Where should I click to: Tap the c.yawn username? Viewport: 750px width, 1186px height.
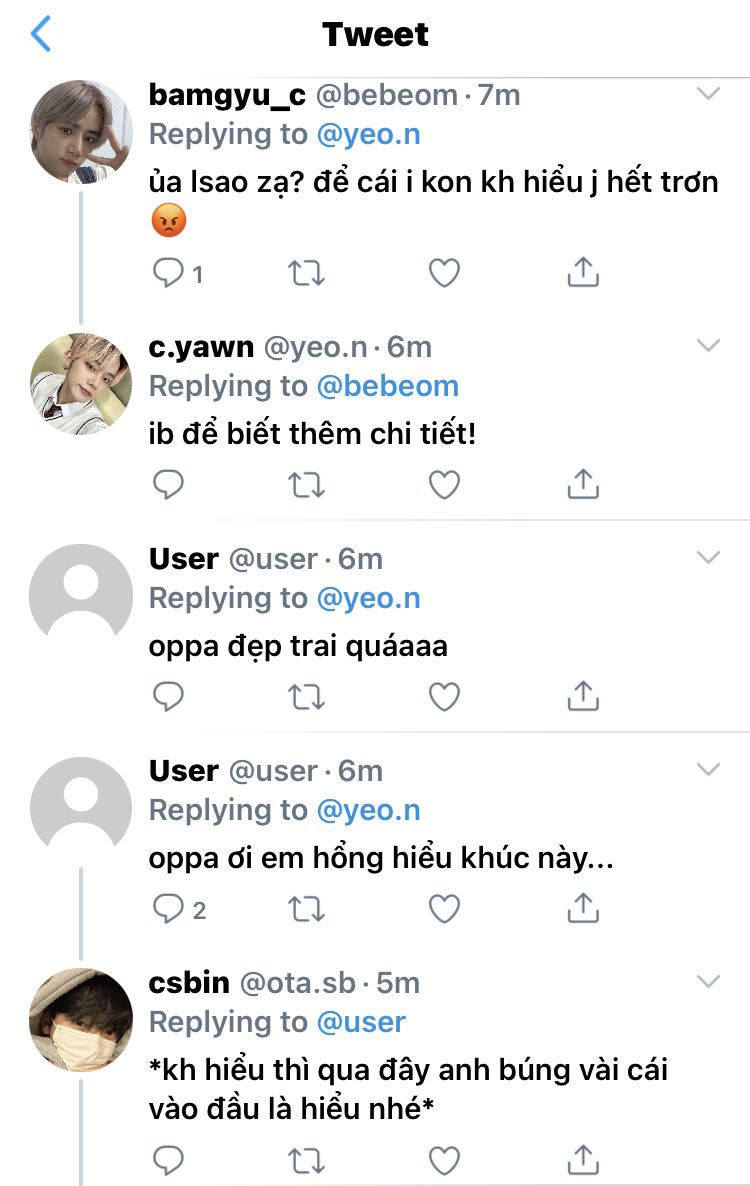[x=201, y=347]
